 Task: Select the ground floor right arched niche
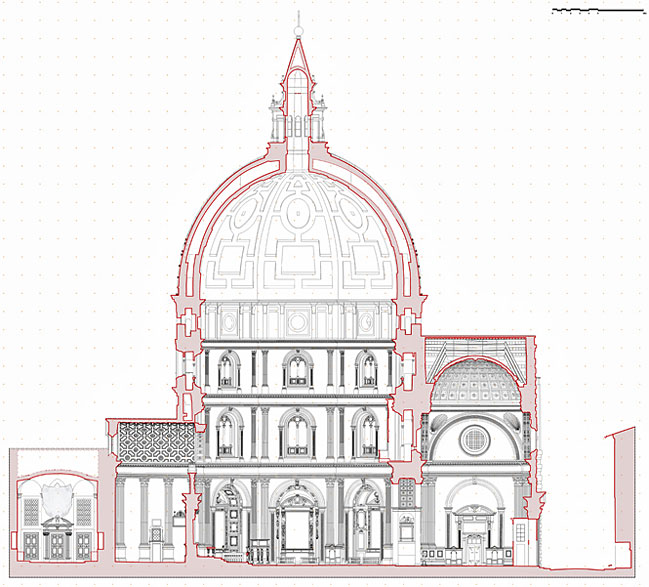point(367,522)
